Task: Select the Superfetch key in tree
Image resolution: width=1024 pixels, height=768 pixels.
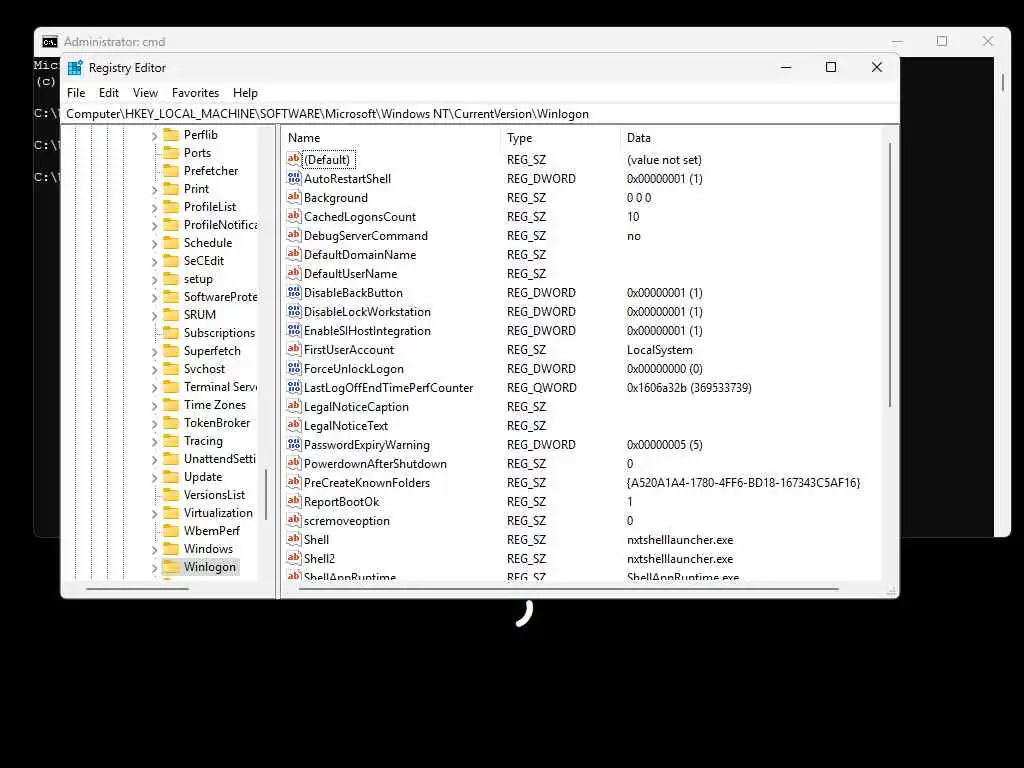Action: [x=212, y=351]
